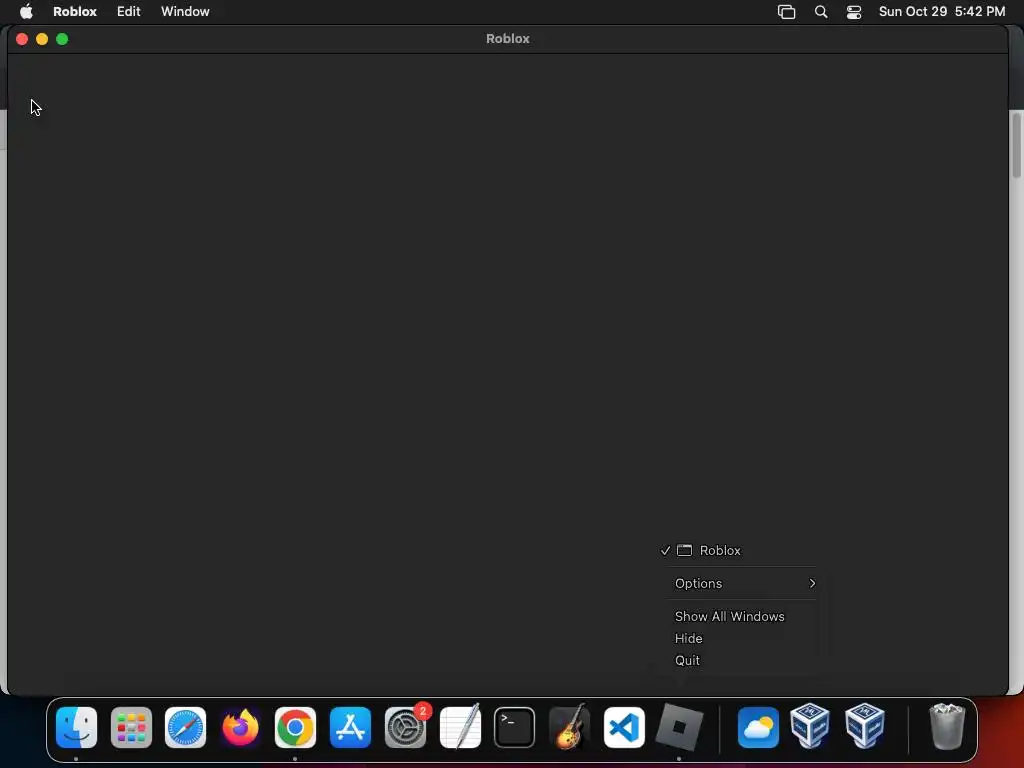Minimize the Roblox window with yellow button
1024x768 pixels.
point(42,39)
